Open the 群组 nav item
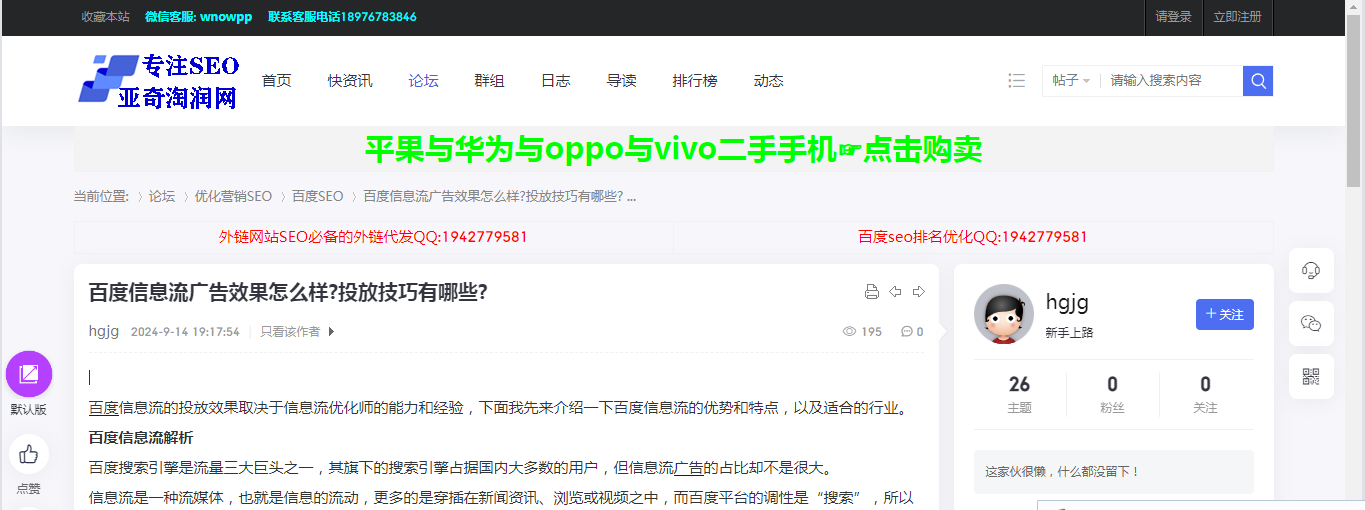This screenshot has height=510, width=1365. coord(490,81)
